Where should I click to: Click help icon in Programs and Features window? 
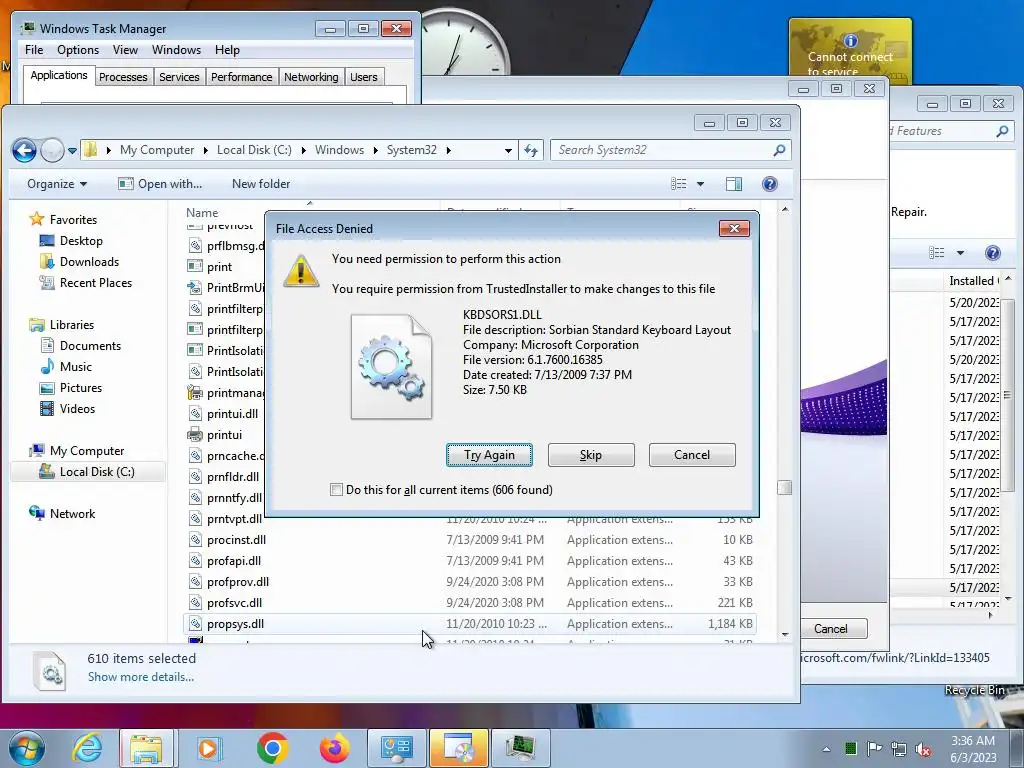992,253
